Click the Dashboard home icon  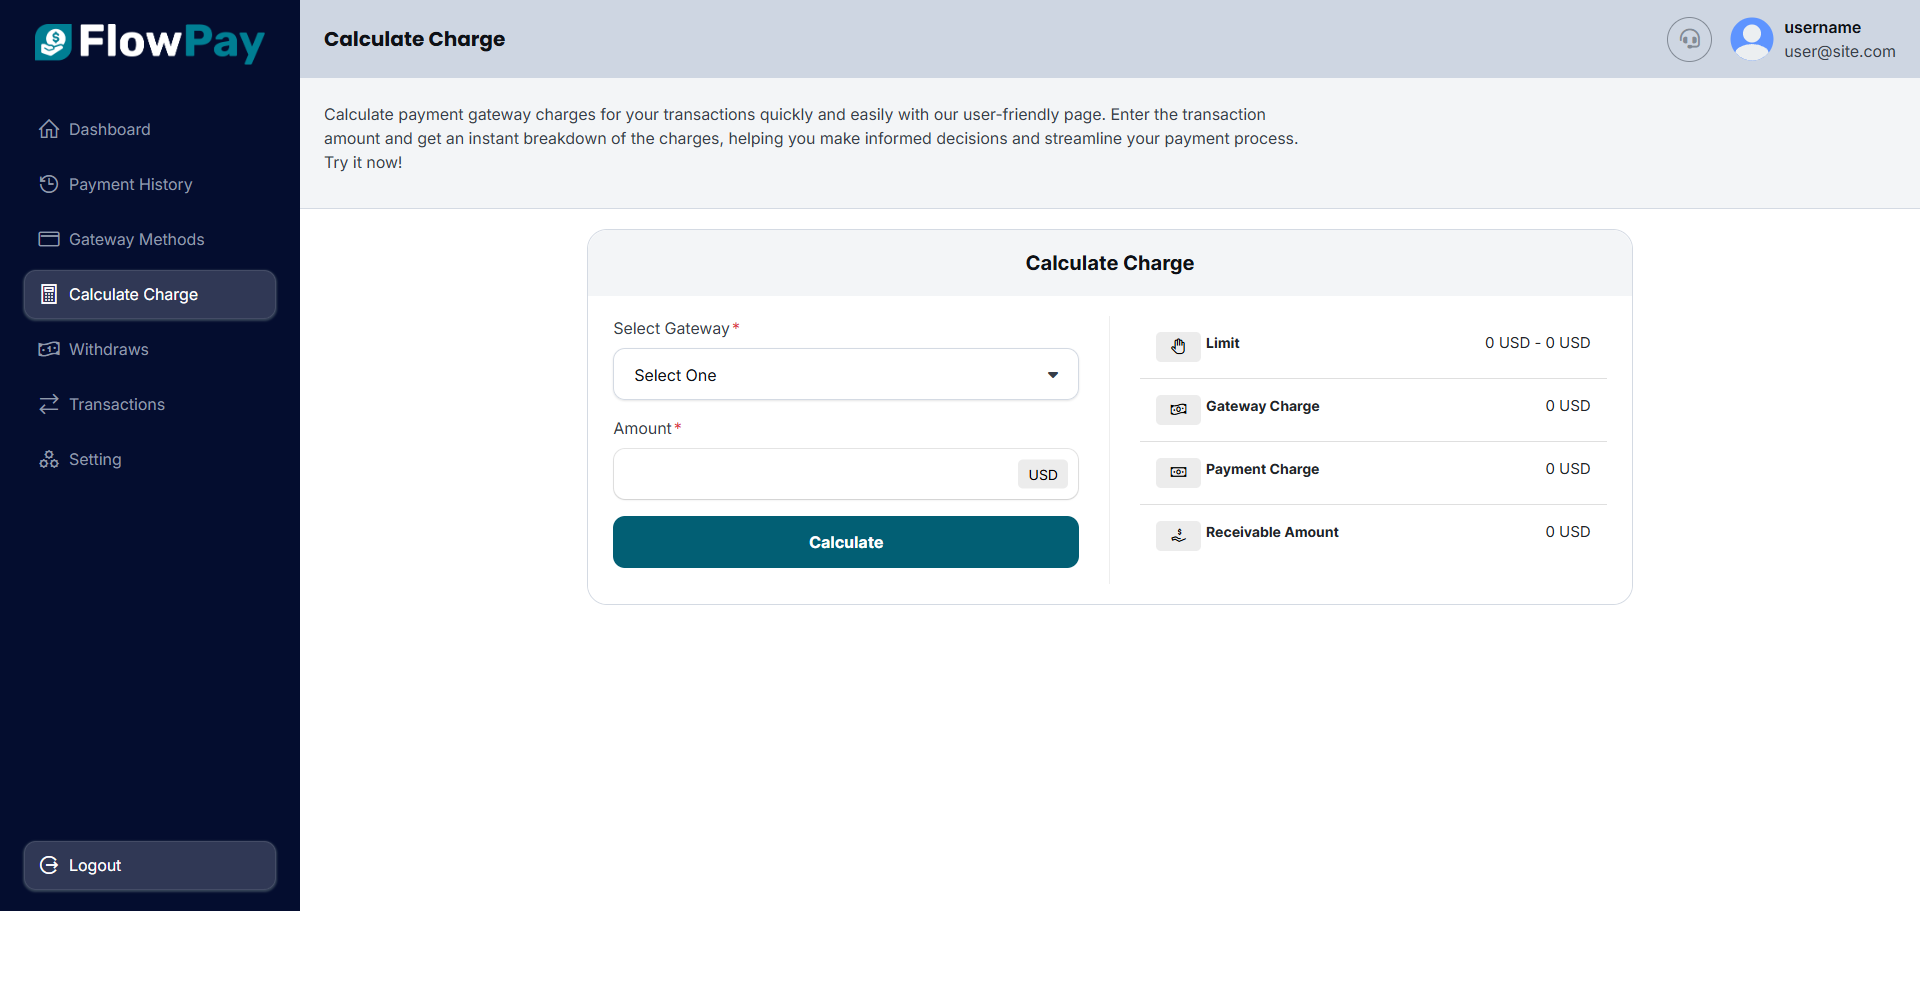49,129
